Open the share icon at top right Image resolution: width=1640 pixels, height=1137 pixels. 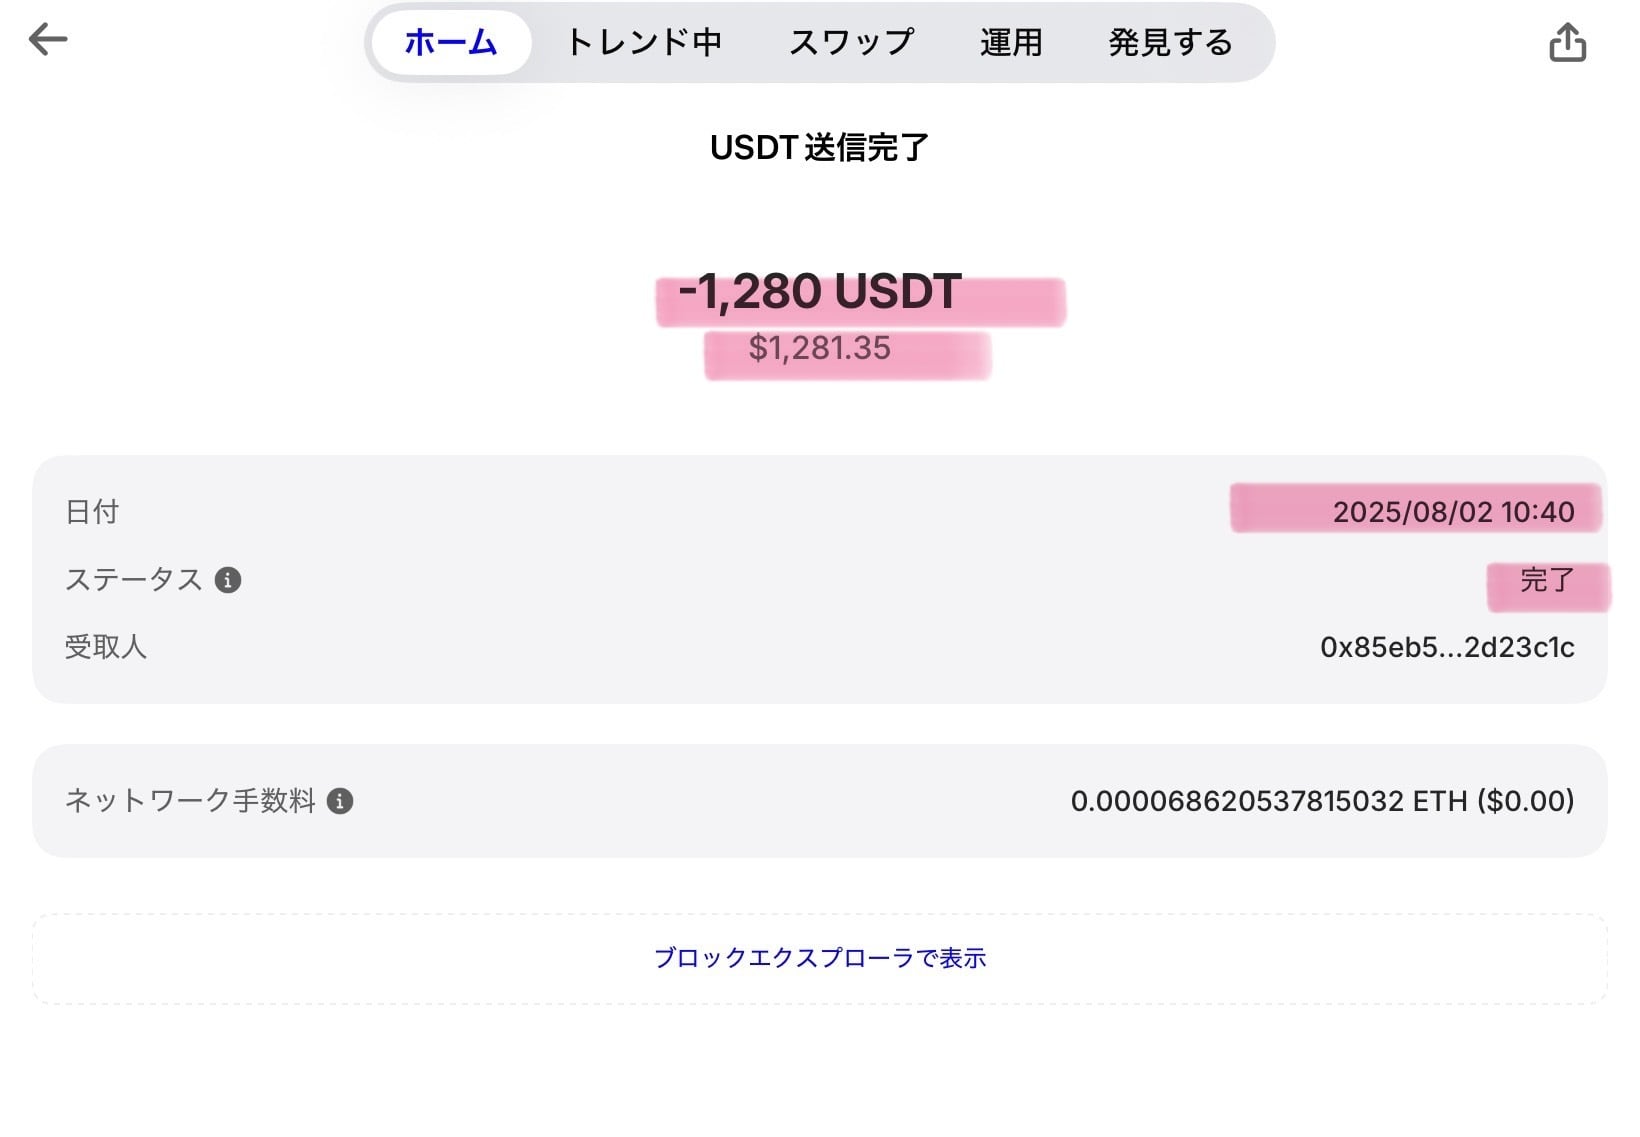tap(1567, 43)
